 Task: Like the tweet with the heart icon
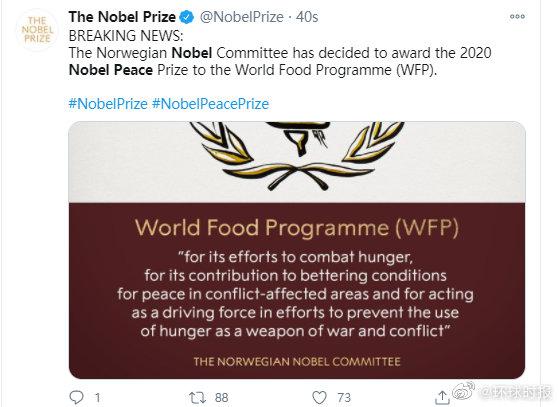(319, 397)
